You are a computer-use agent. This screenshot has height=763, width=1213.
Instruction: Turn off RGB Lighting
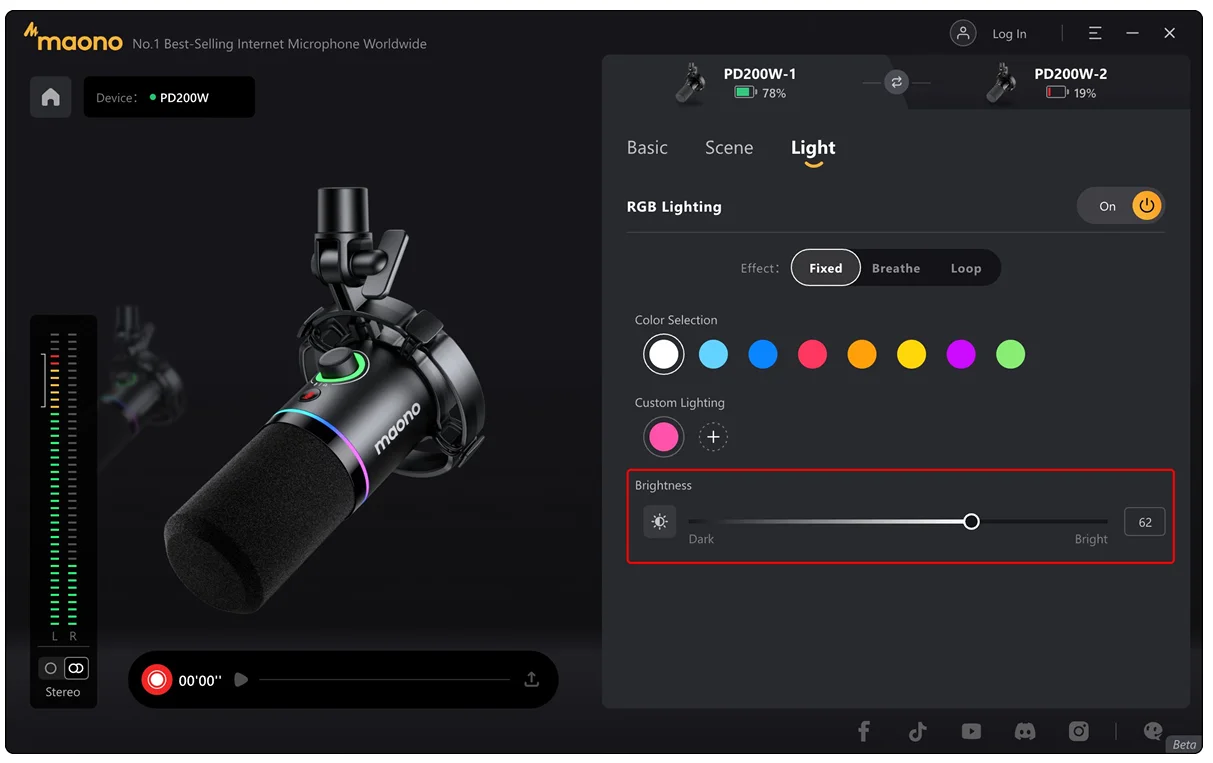pos(1146,205)
